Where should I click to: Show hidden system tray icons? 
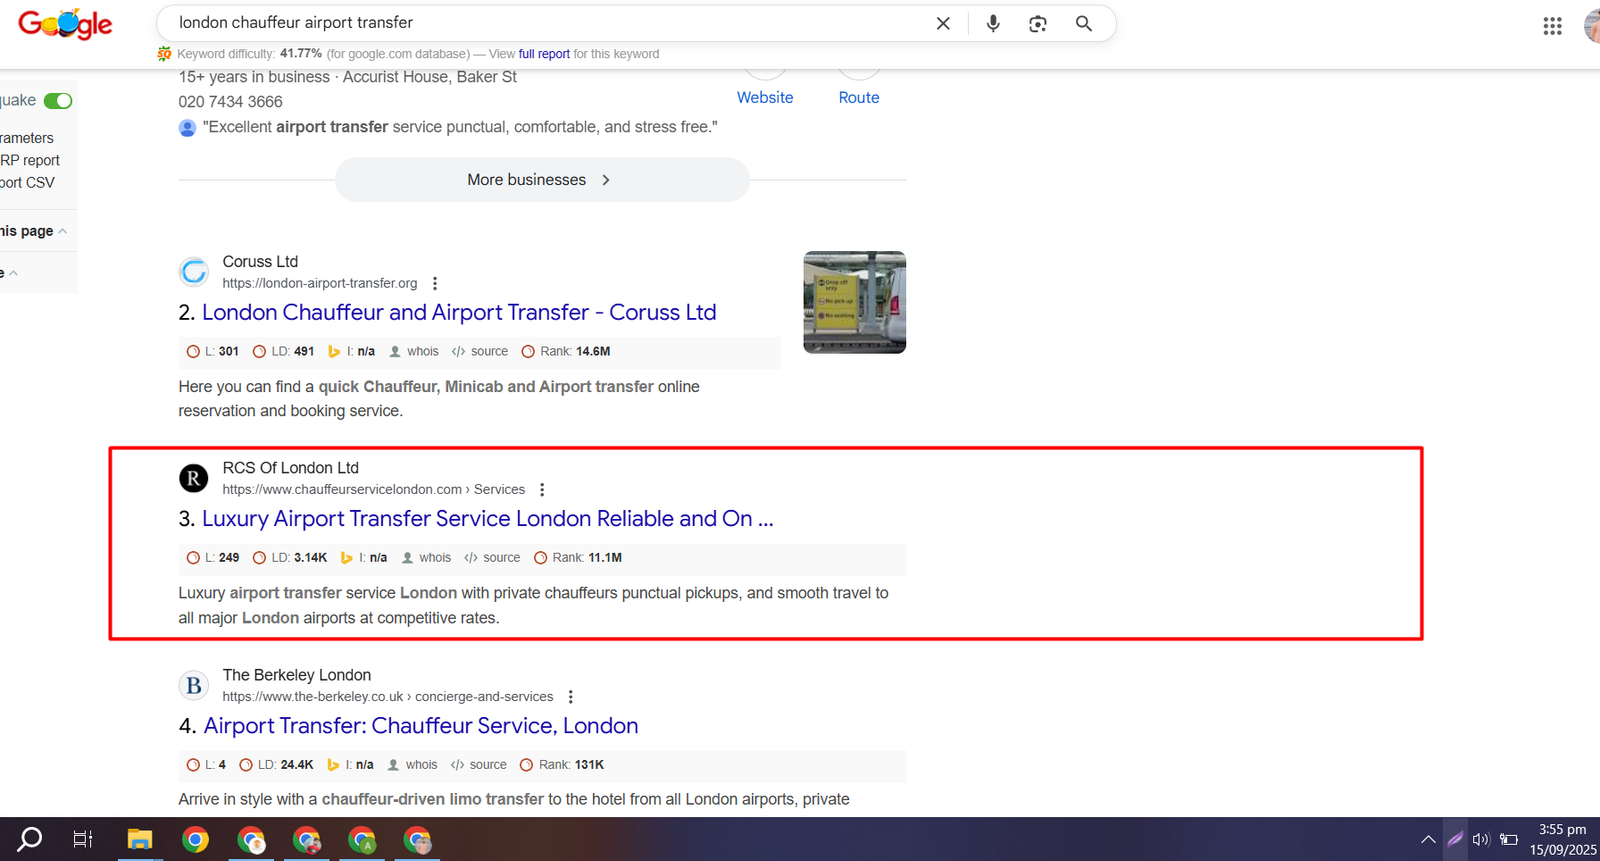(x=1427, y=840)
